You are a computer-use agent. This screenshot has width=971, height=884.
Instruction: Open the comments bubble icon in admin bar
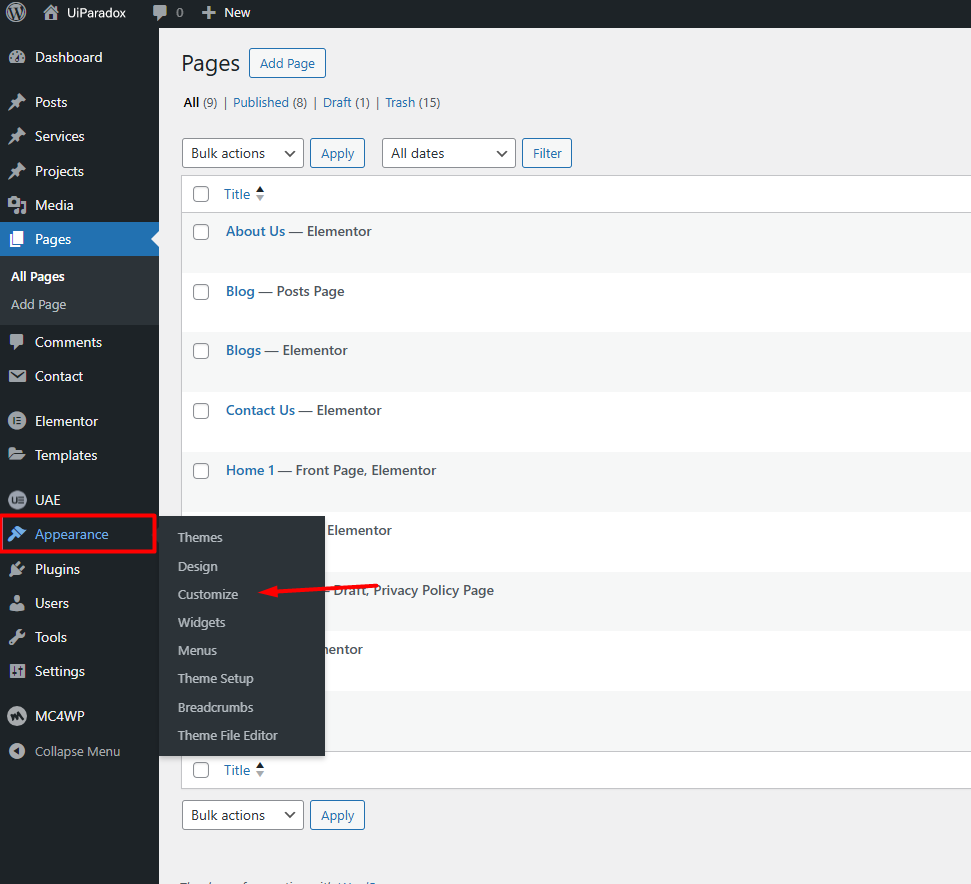click(x=160, y=13)
